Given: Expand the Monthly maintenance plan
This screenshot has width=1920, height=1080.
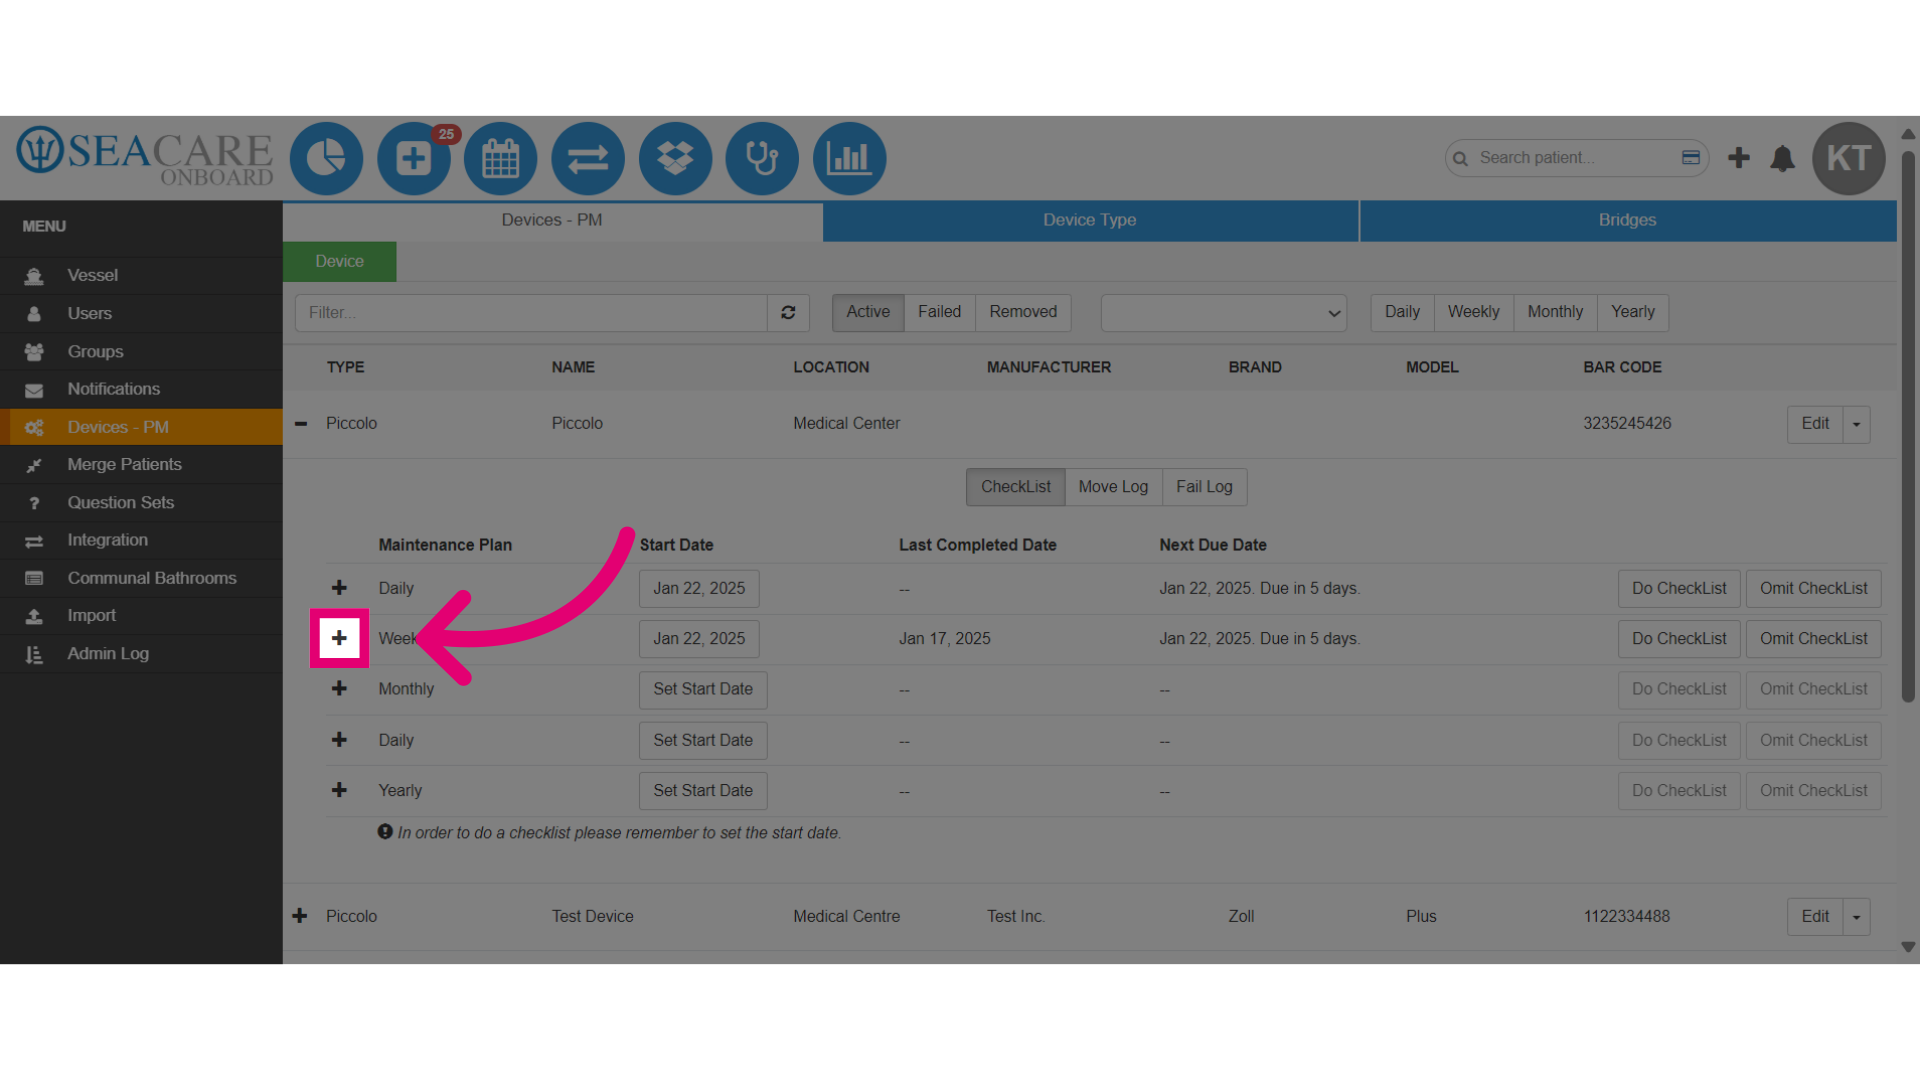Looking at the screenshot, I should (339, 689).
